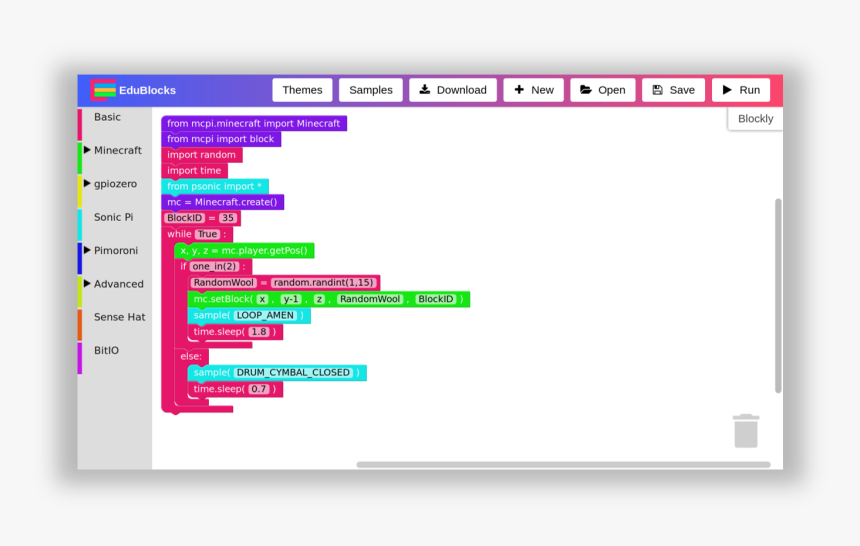Click the open folder icon
This screenshot has height=546, width=860.
(586, 89)
